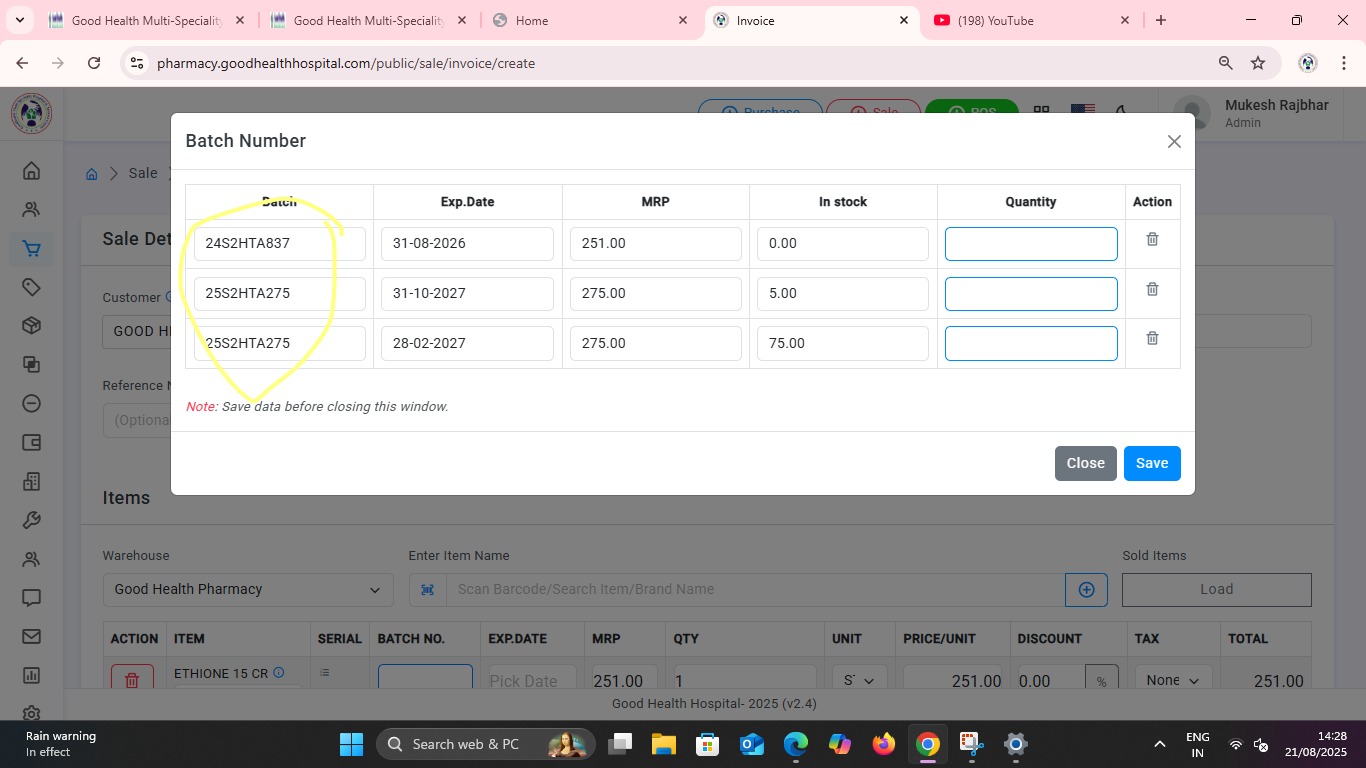Image resolution: width=1366 pixels, height=768 pixels.
Task: Bookmark this page with star icon
Action: (1258, 63)
